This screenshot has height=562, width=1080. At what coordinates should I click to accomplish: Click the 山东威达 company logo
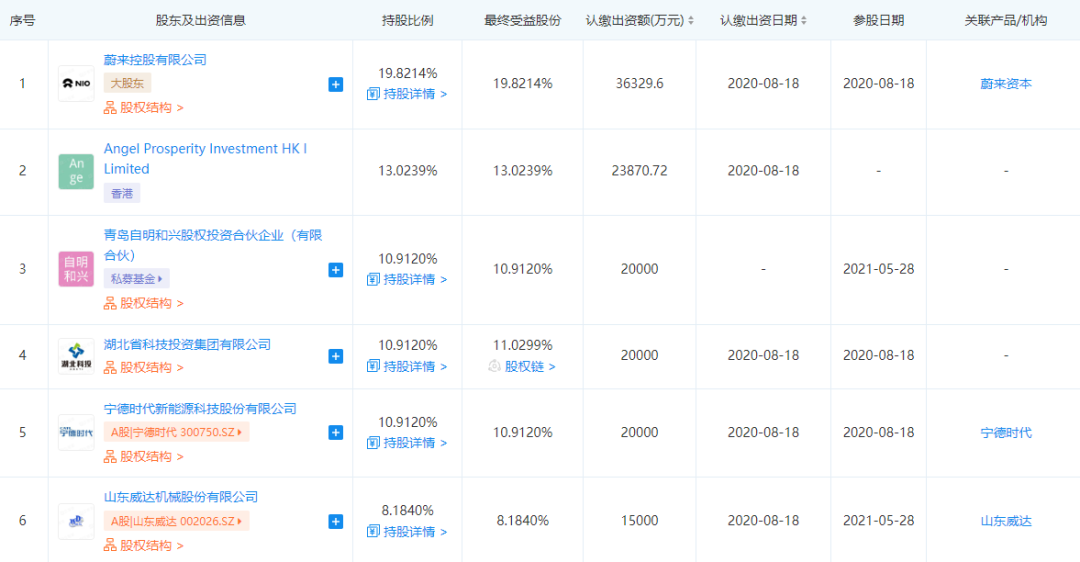76,520
